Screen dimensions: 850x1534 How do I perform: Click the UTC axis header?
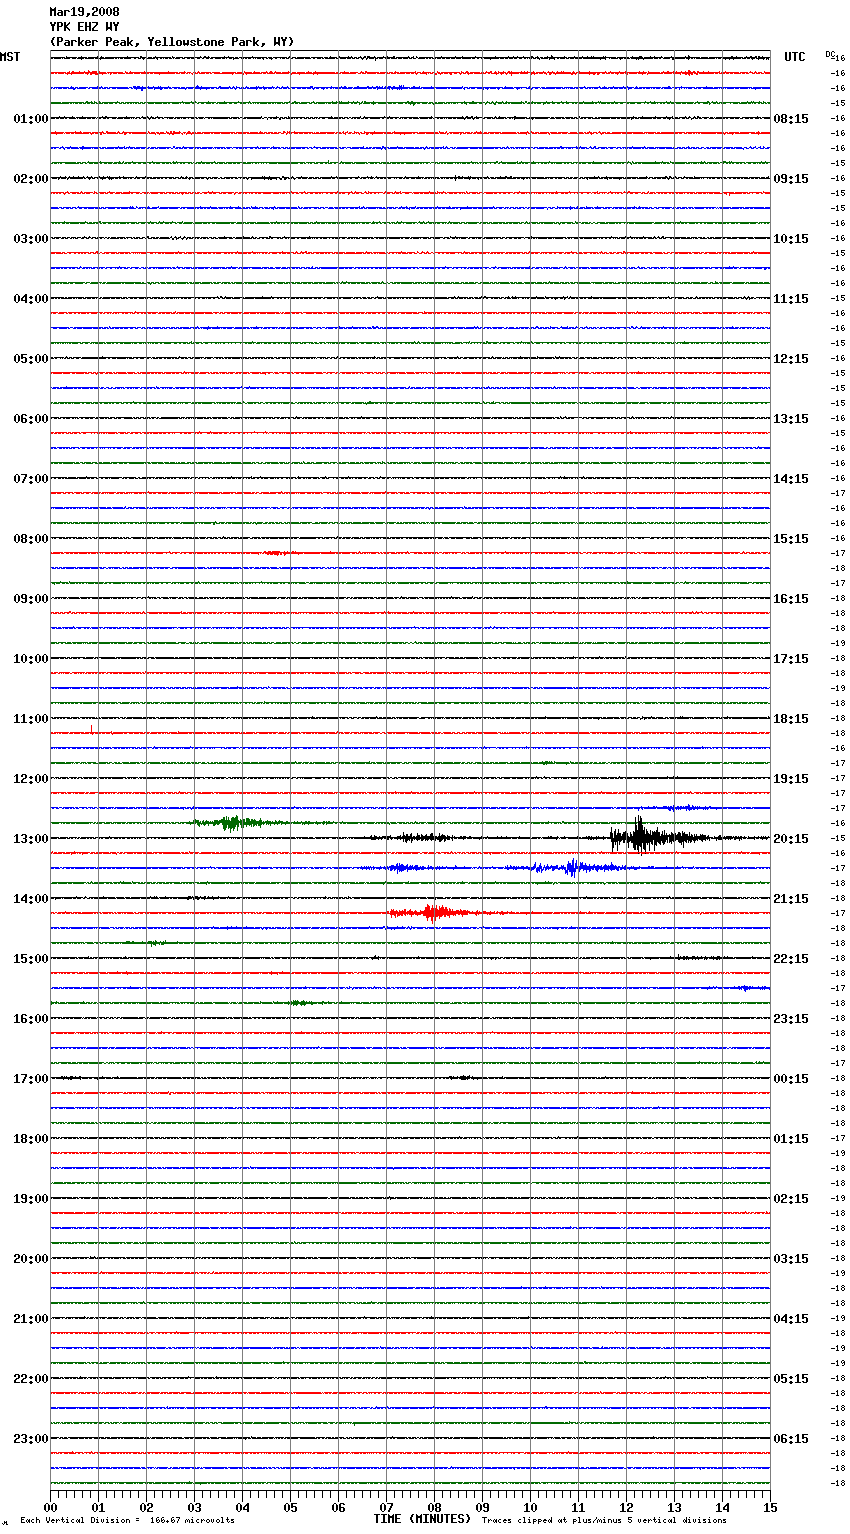pos(795,57)
